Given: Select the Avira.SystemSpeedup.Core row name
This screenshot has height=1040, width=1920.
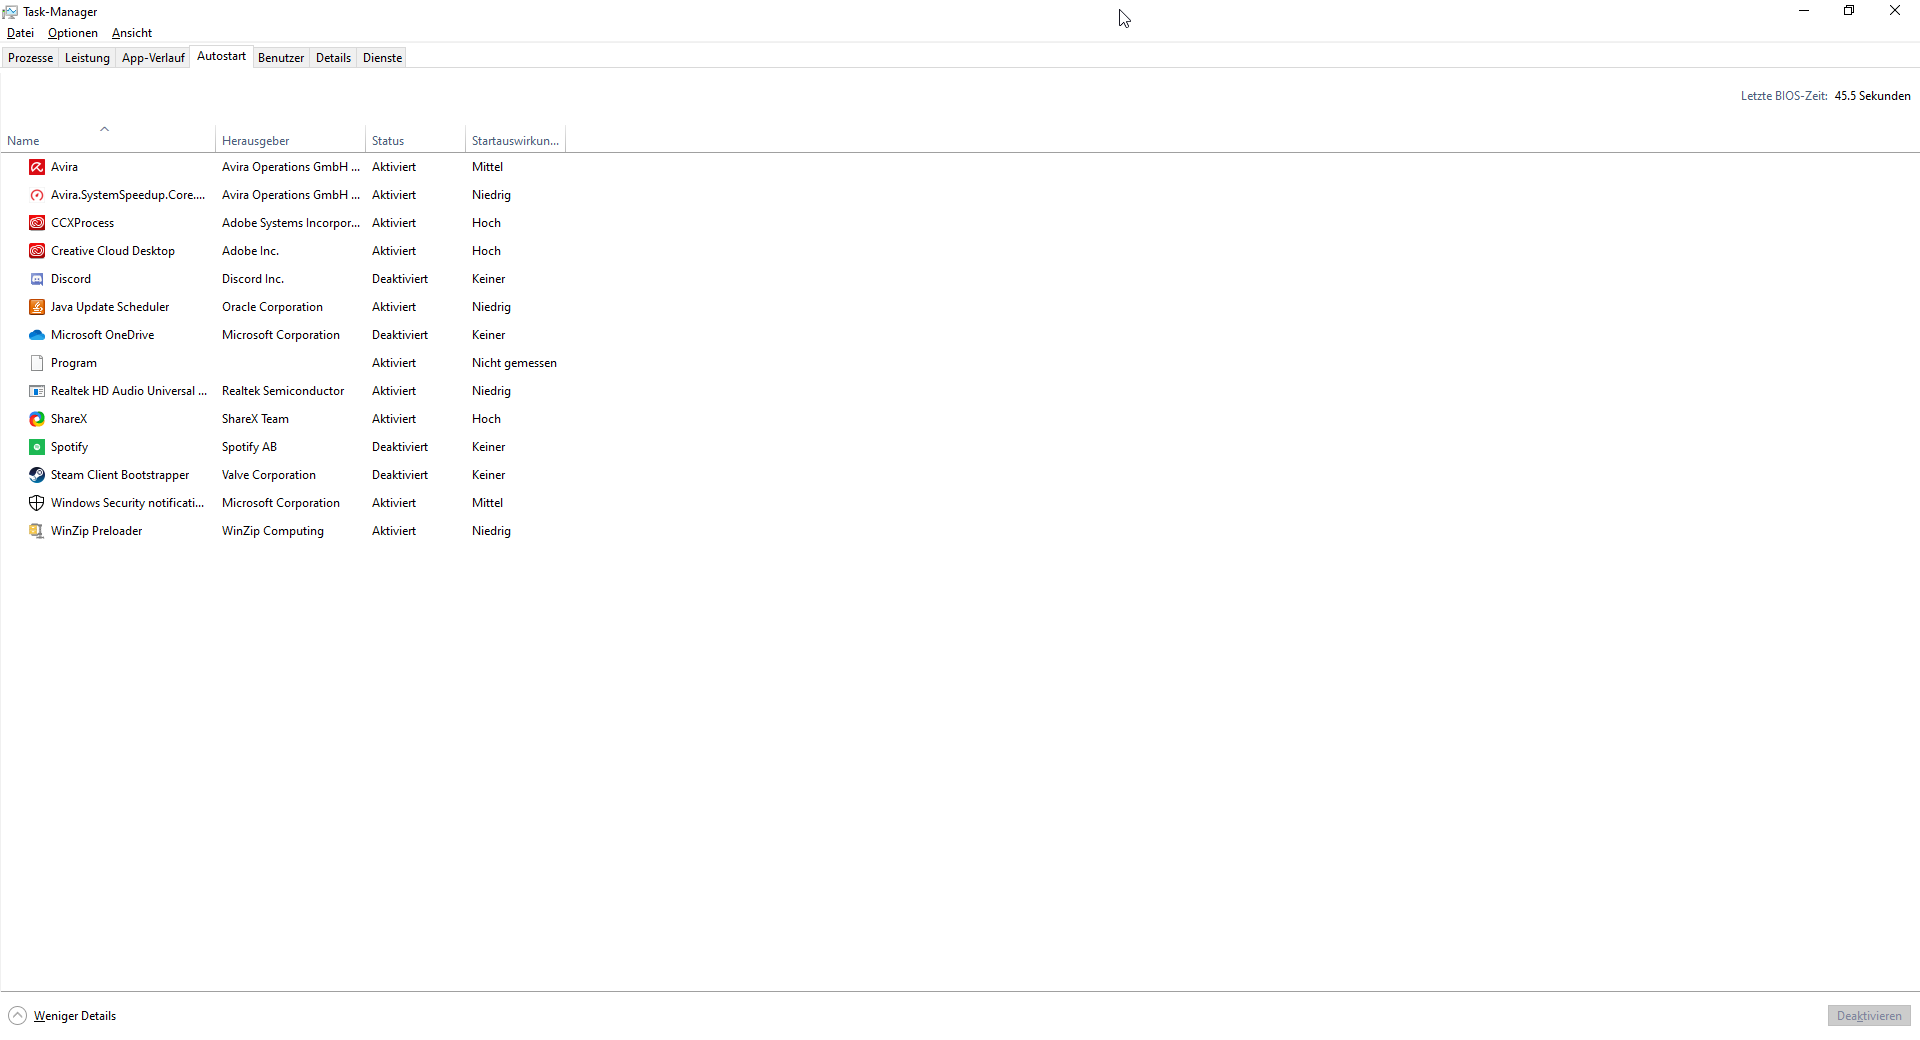Looking at the screenshot, I should [x=128, y=195].
